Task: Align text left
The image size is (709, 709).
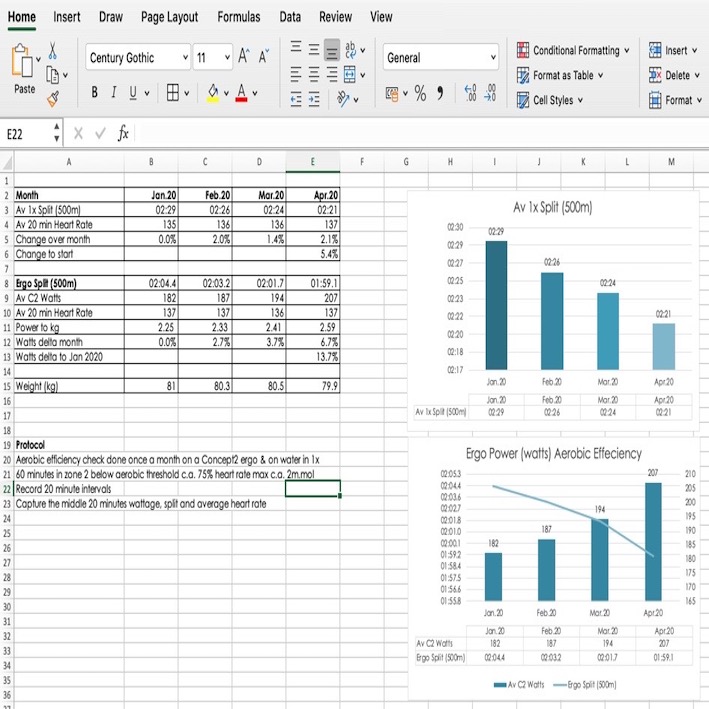Action: (x=296, y=74)
